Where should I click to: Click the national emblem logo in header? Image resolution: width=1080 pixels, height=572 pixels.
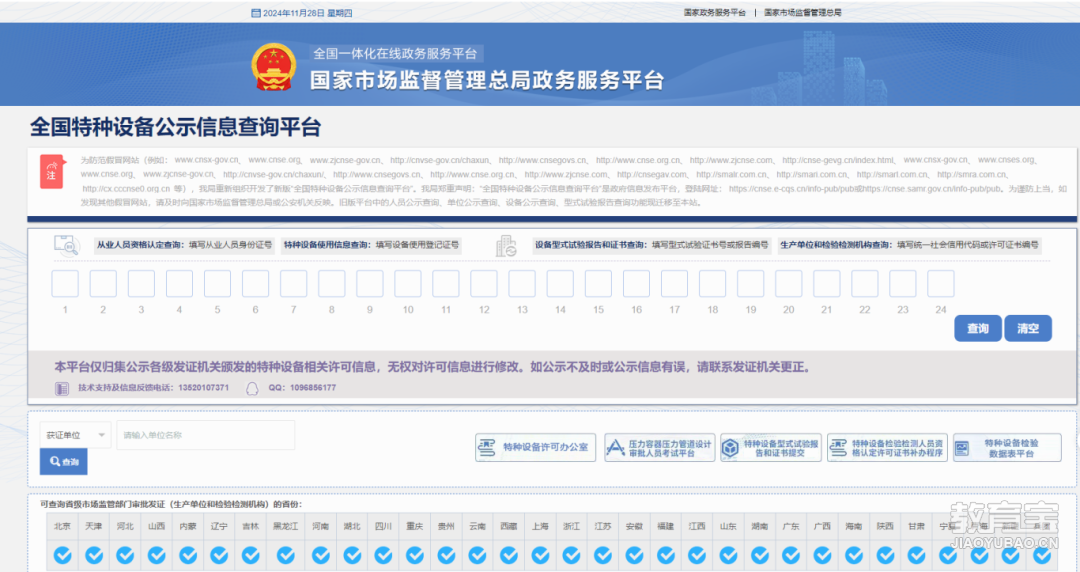(x=274, y=68)
